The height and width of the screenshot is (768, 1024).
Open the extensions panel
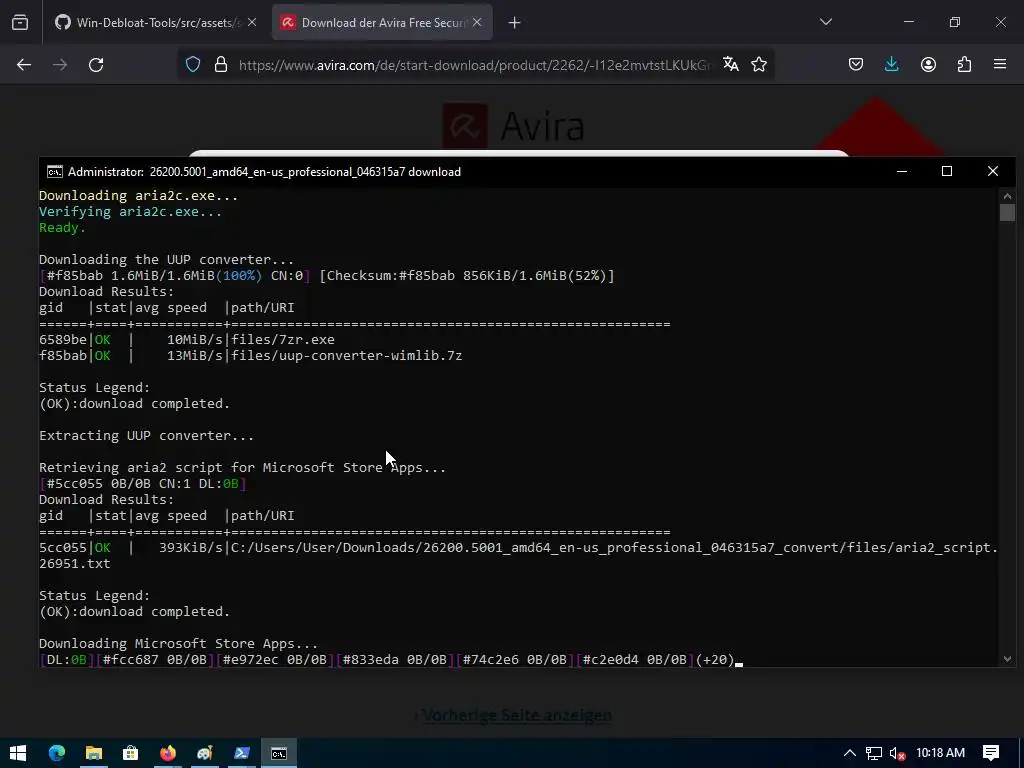[964, 64]
